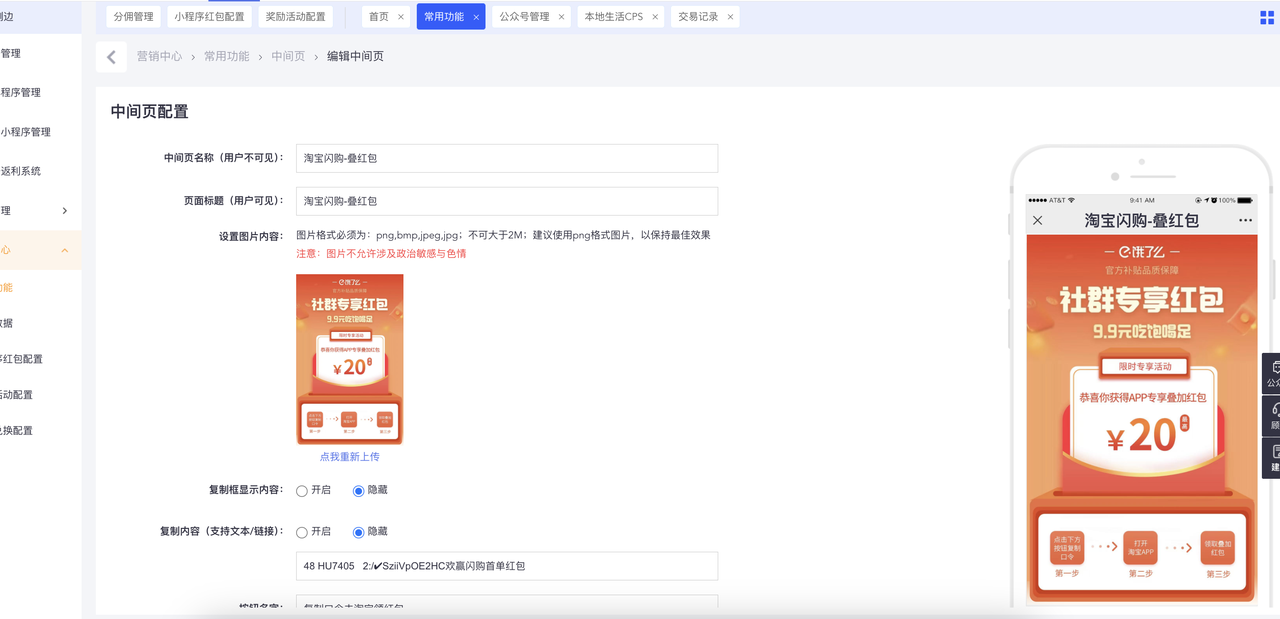Viewport: 1280px width, 619px height.
Task: Go to 营销中心 in the breadcrumb
Action: [160, 57]
